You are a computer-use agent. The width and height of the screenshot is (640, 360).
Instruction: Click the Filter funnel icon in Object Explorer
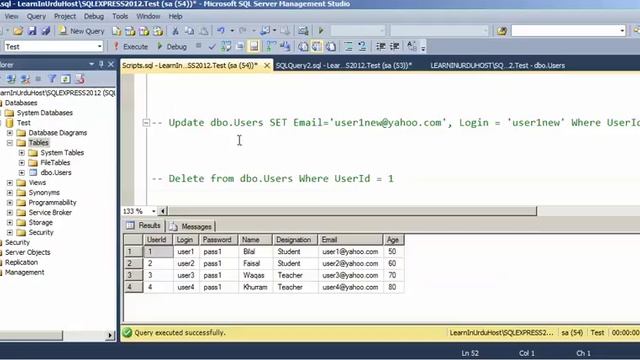52,79
